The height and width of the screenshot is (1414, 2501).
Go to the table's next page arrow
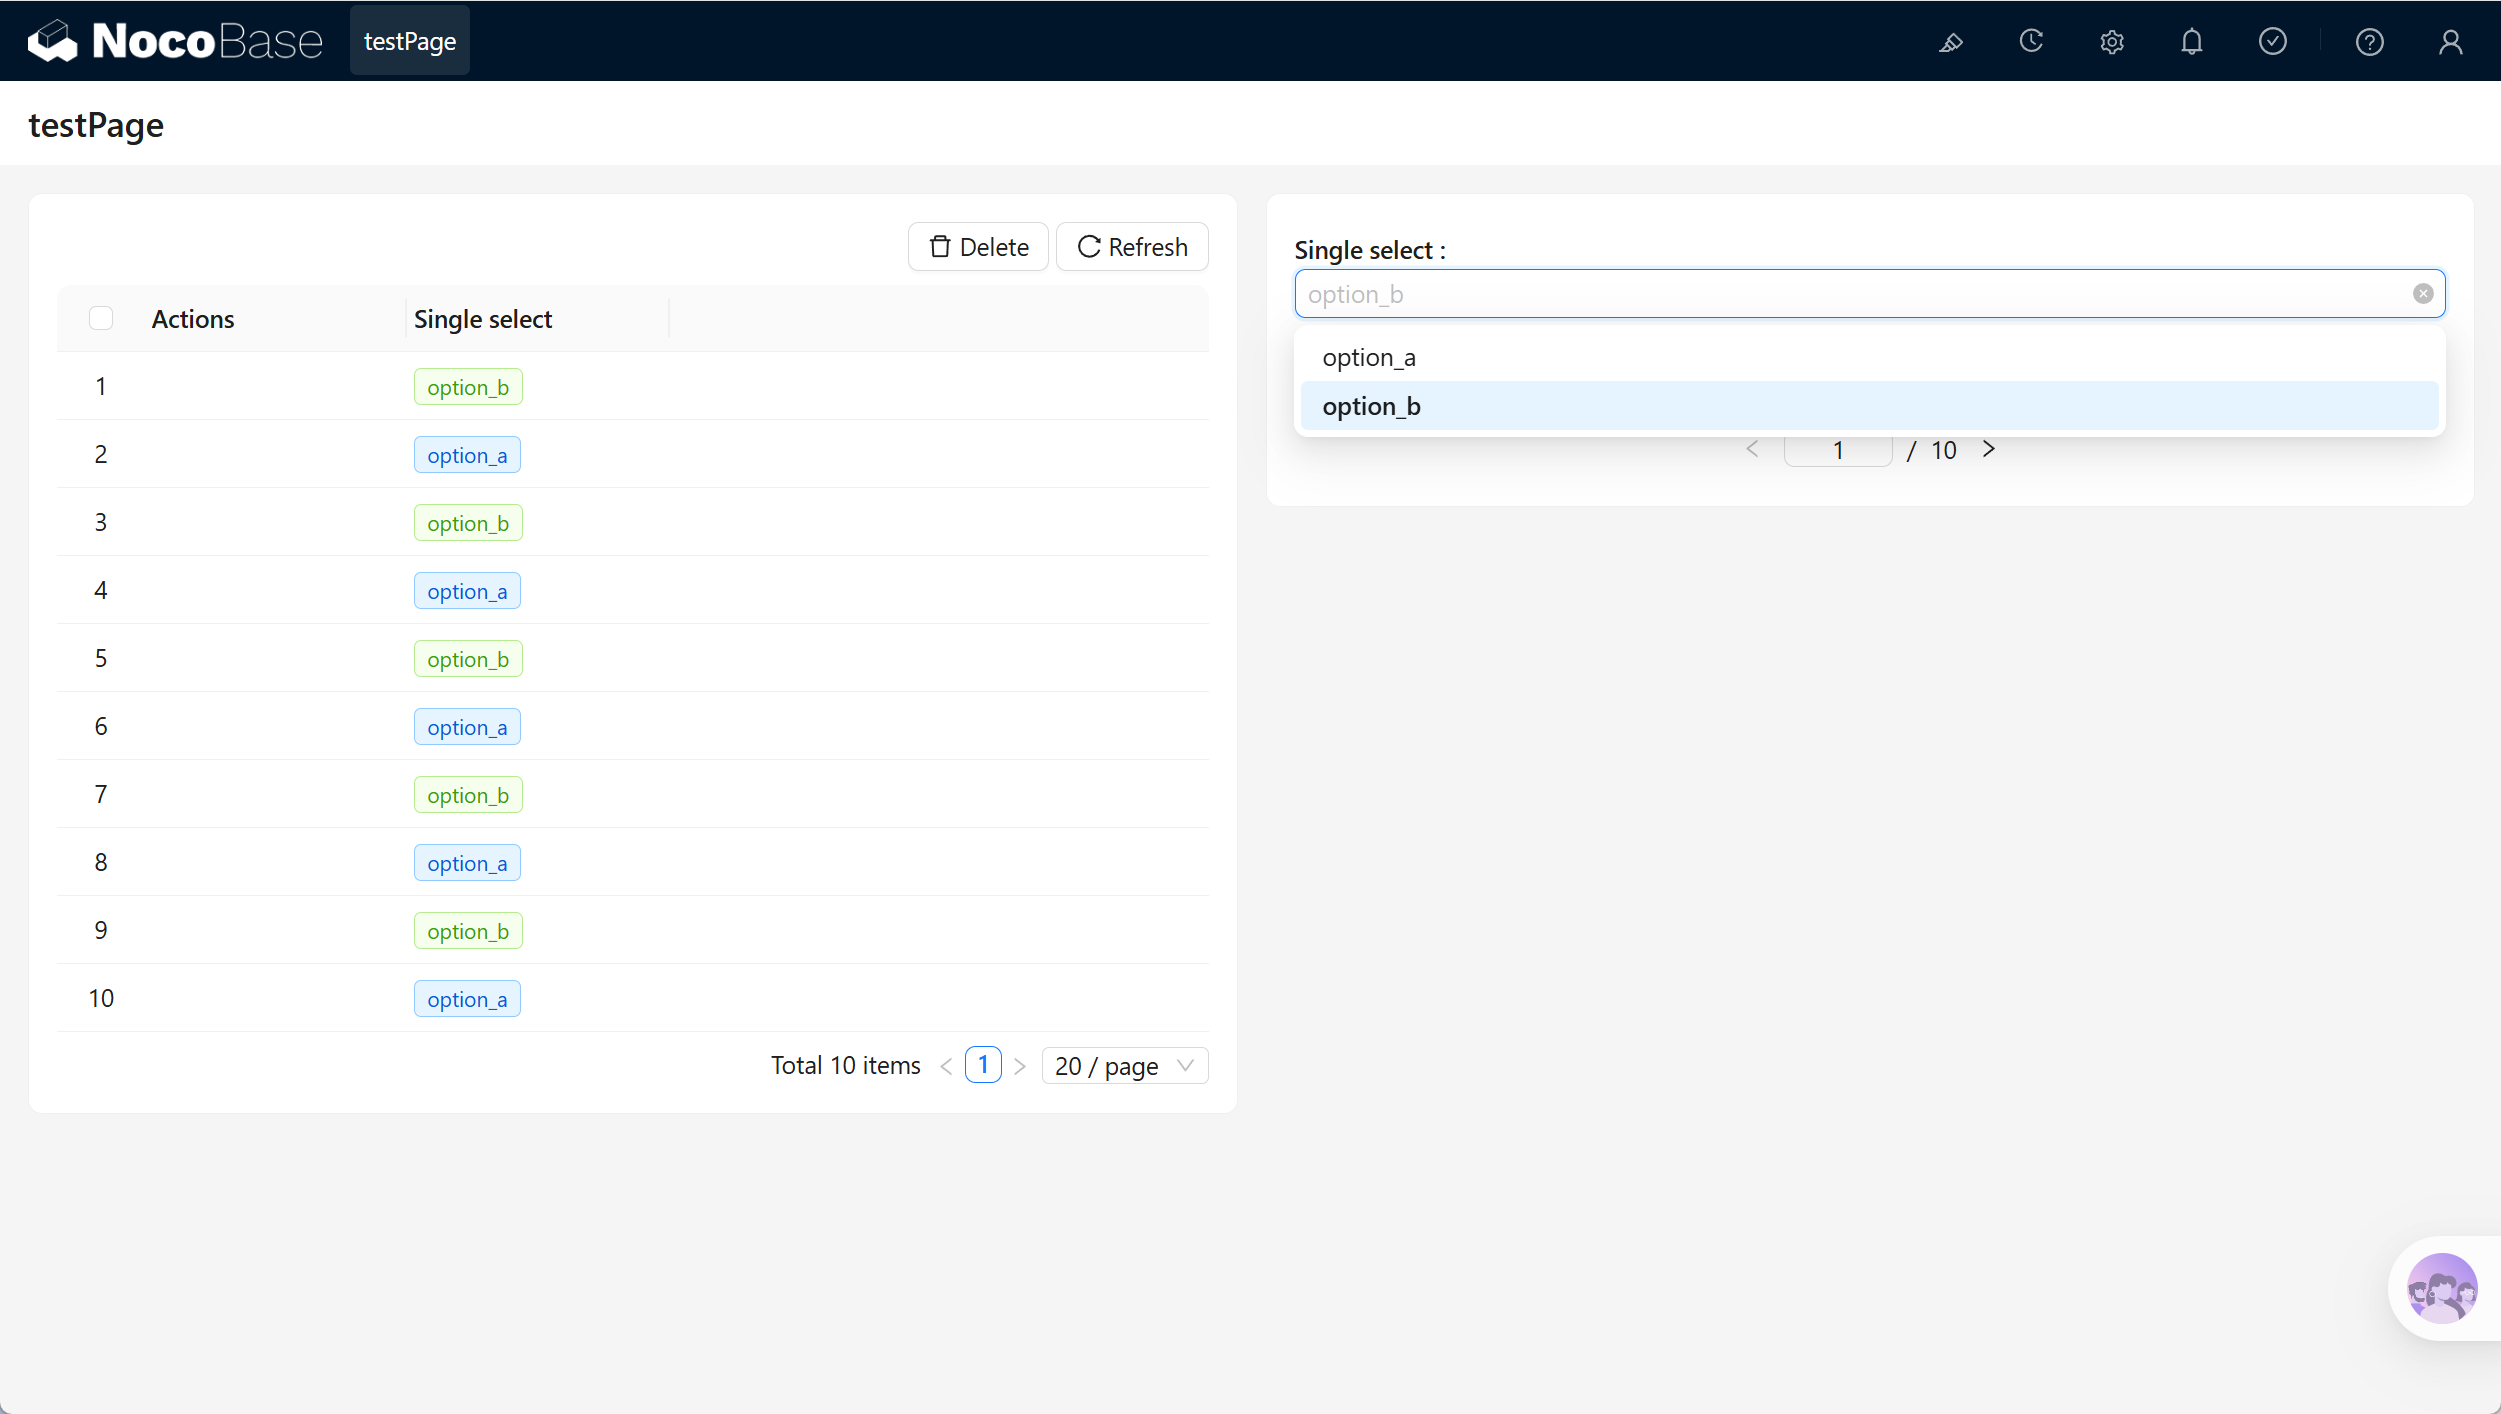(x=1020, y=1066)
